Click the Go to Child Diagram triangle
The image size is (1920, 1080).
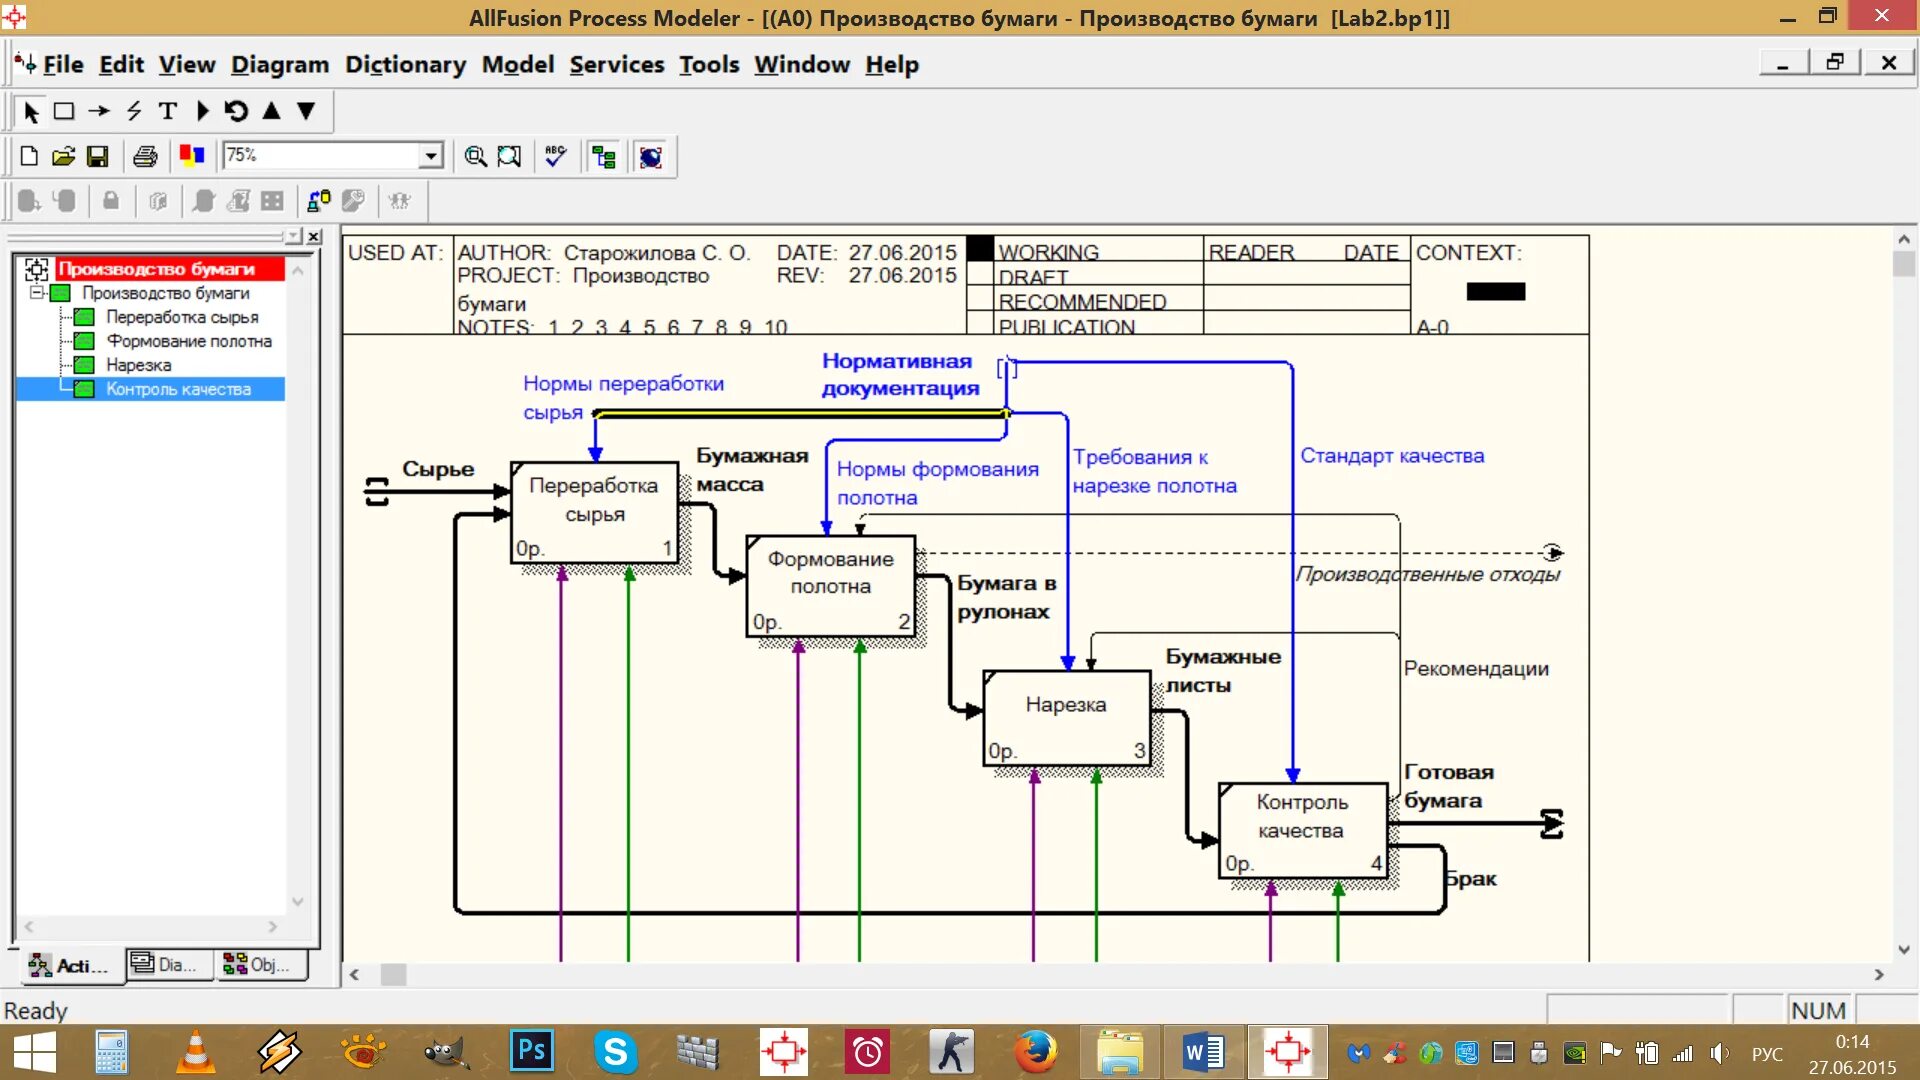(306, 111)
